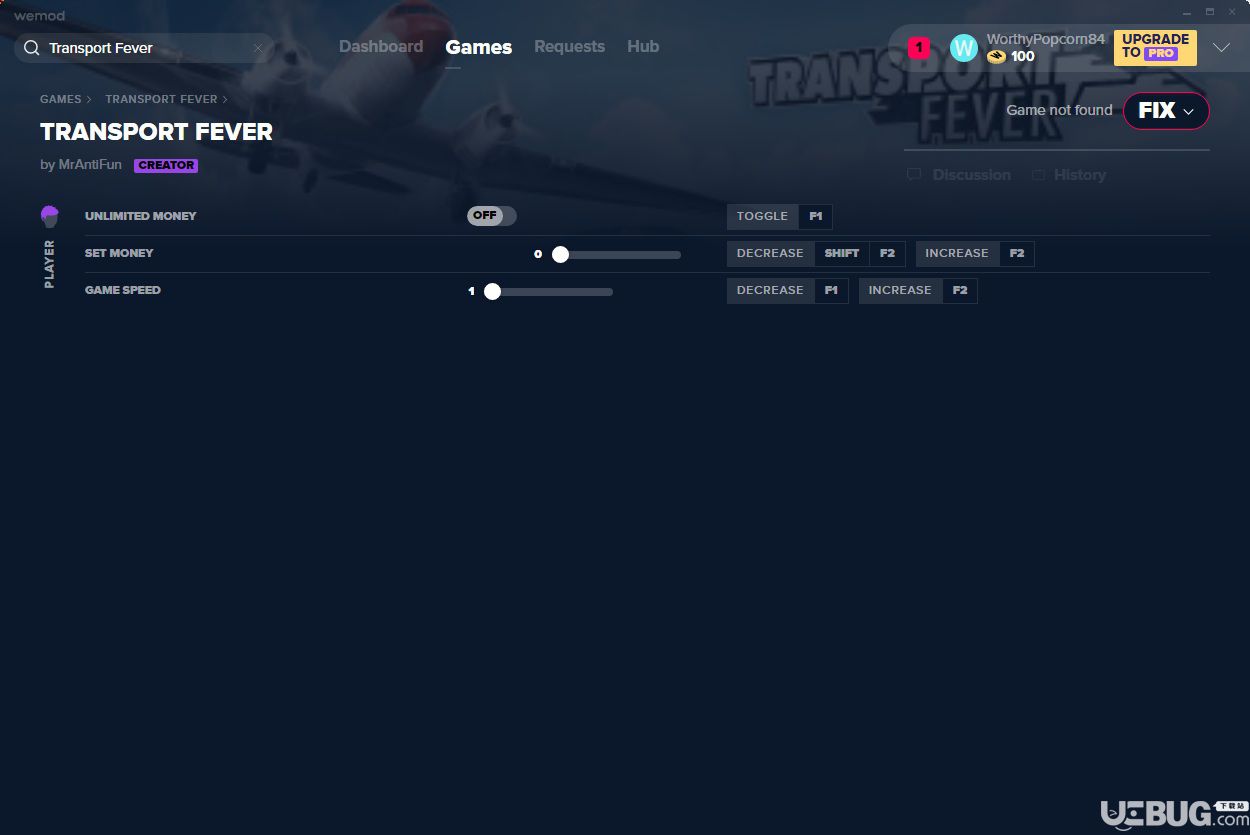Clear the search field with the X icon
Viewport: 1250px width, 835px height.
(x=258, y=48)
